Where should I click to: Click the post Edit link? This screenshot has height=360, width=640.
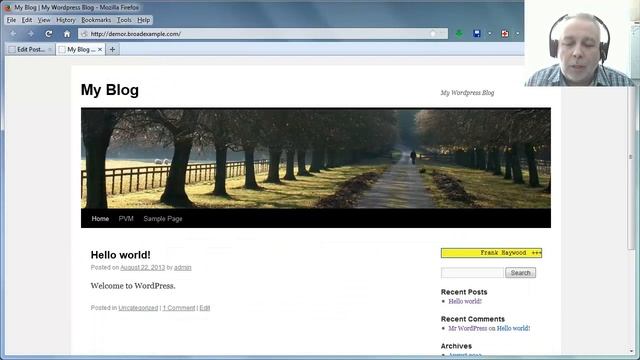[x=205, y=308]
